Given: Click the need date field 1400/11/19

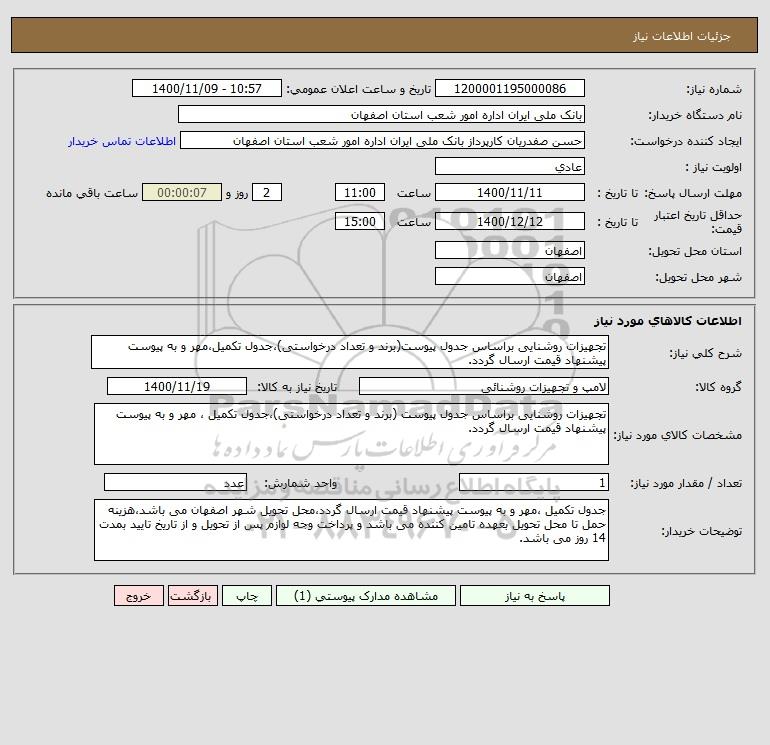Looking at the screenshot, I should pos(177,386).
